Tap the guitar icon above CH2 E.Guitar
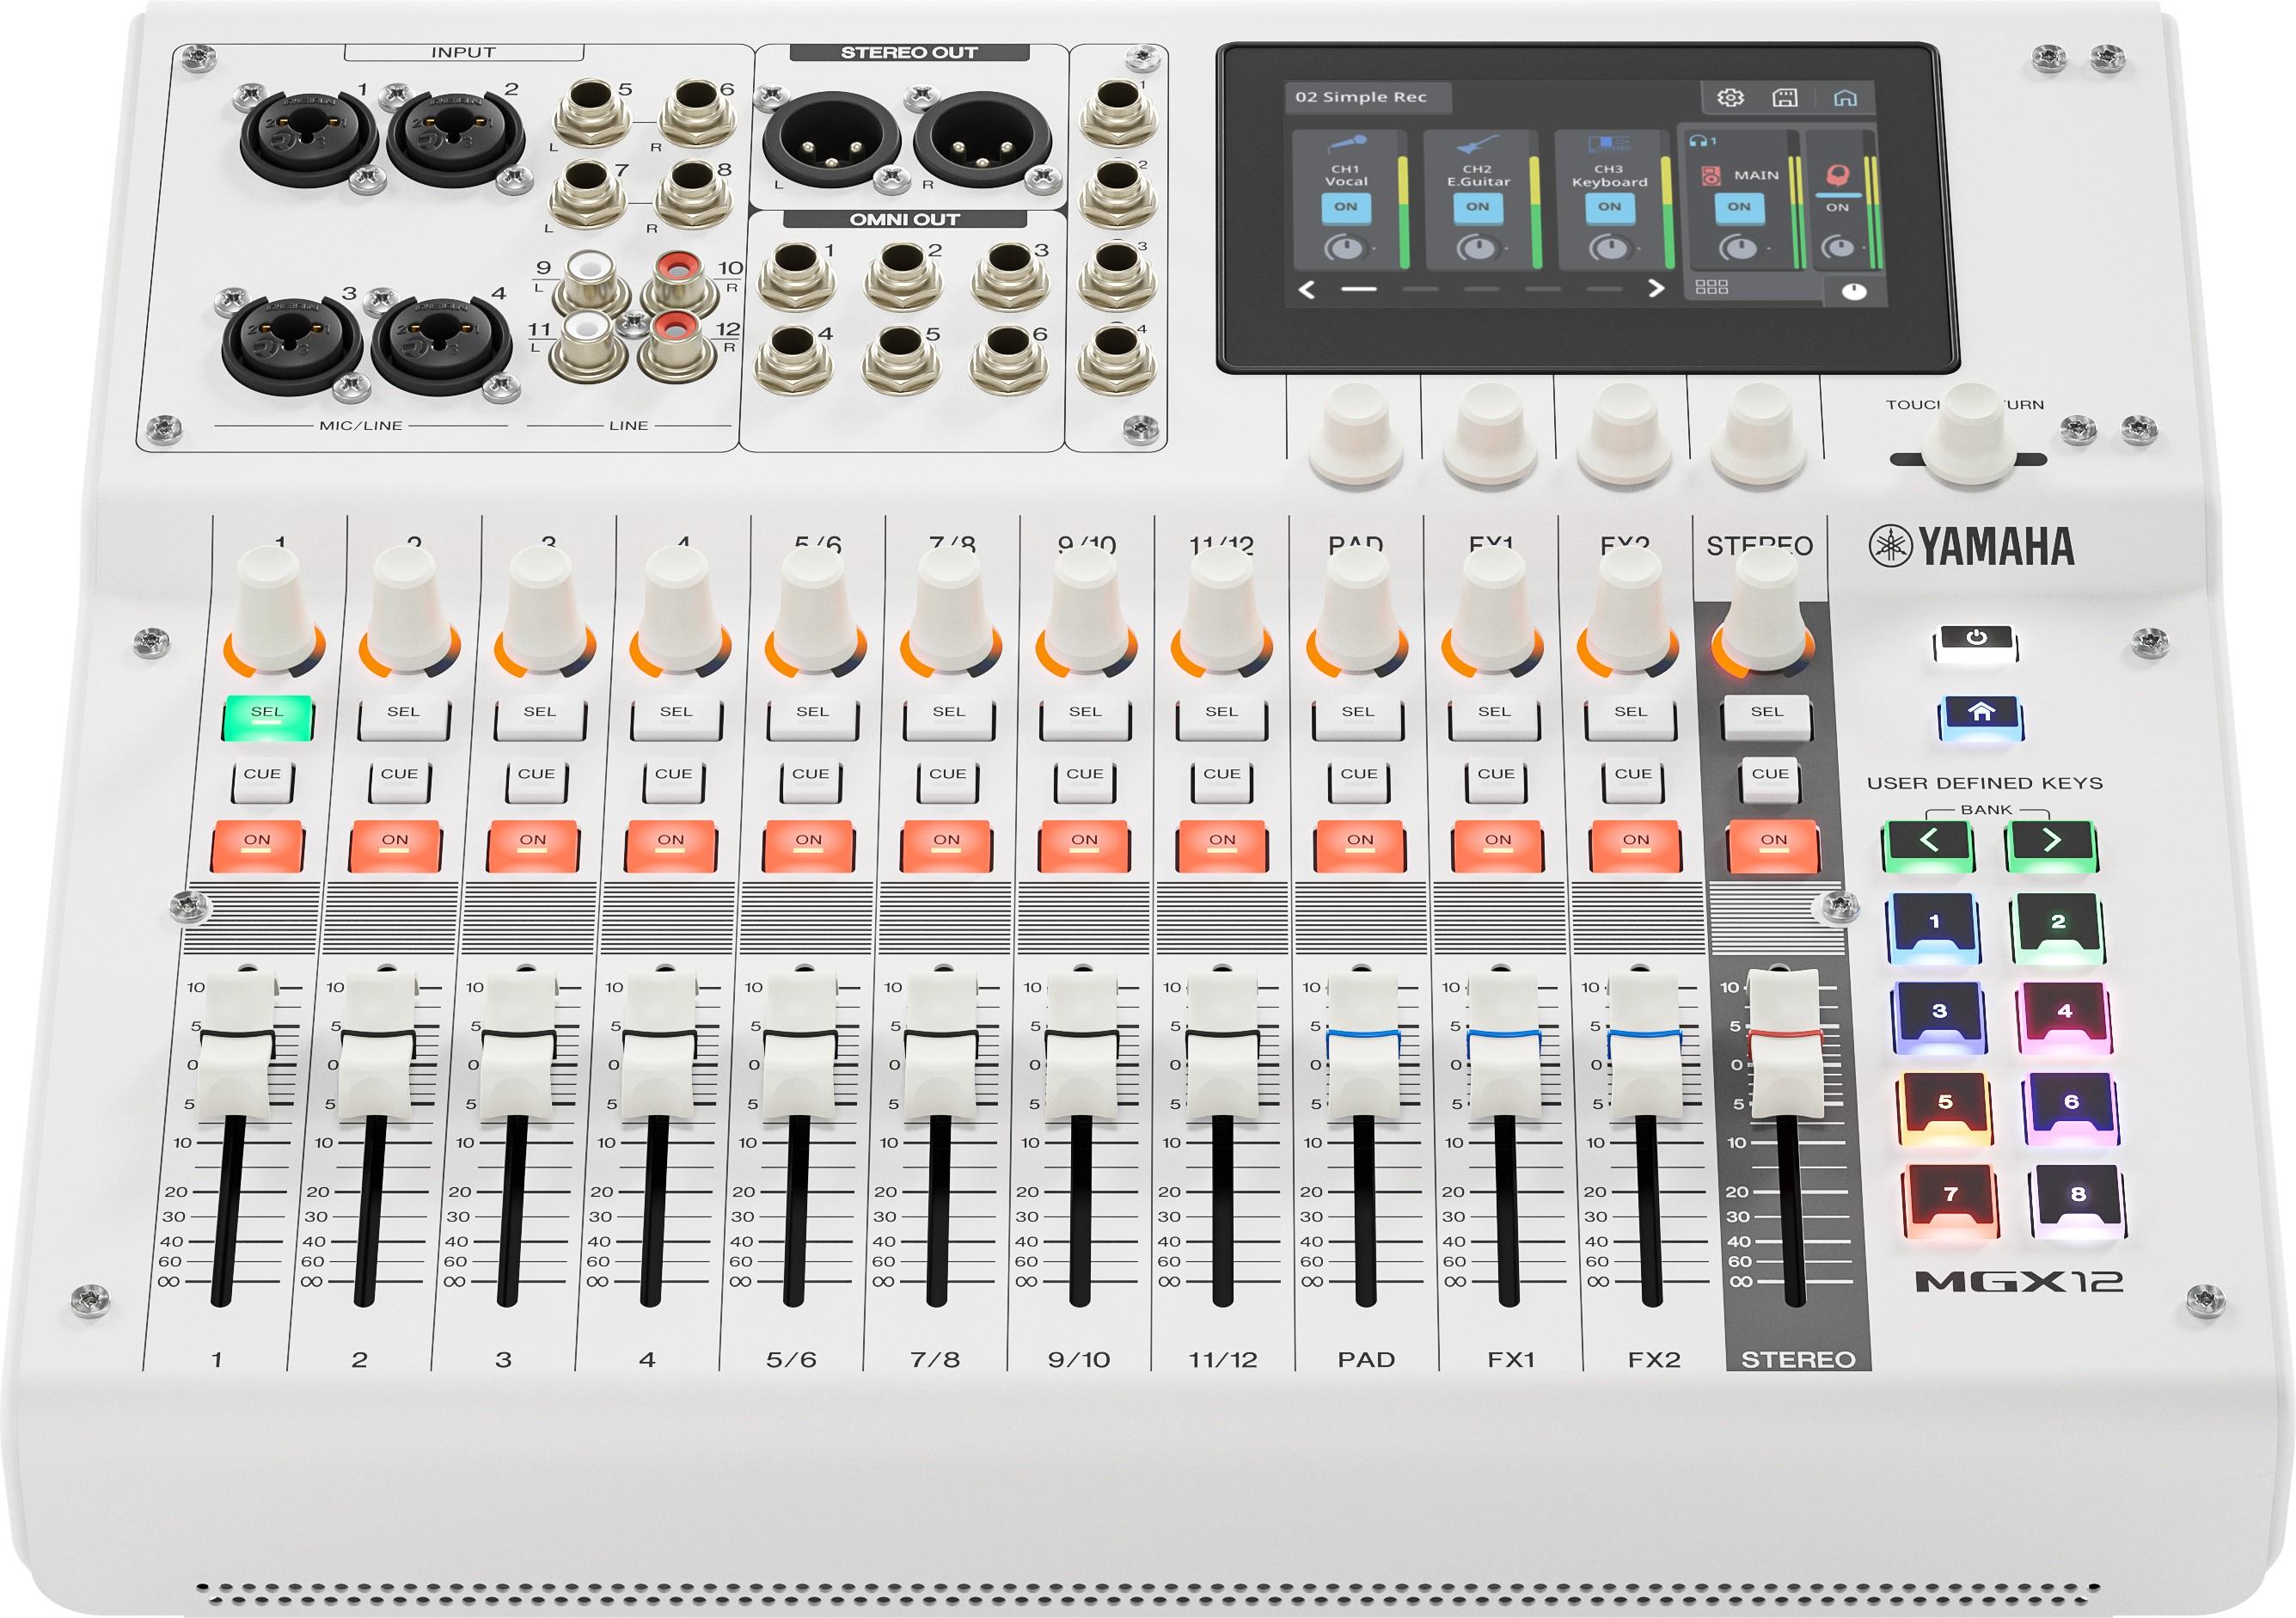2296x1618 pixels. pos(1478,143)
